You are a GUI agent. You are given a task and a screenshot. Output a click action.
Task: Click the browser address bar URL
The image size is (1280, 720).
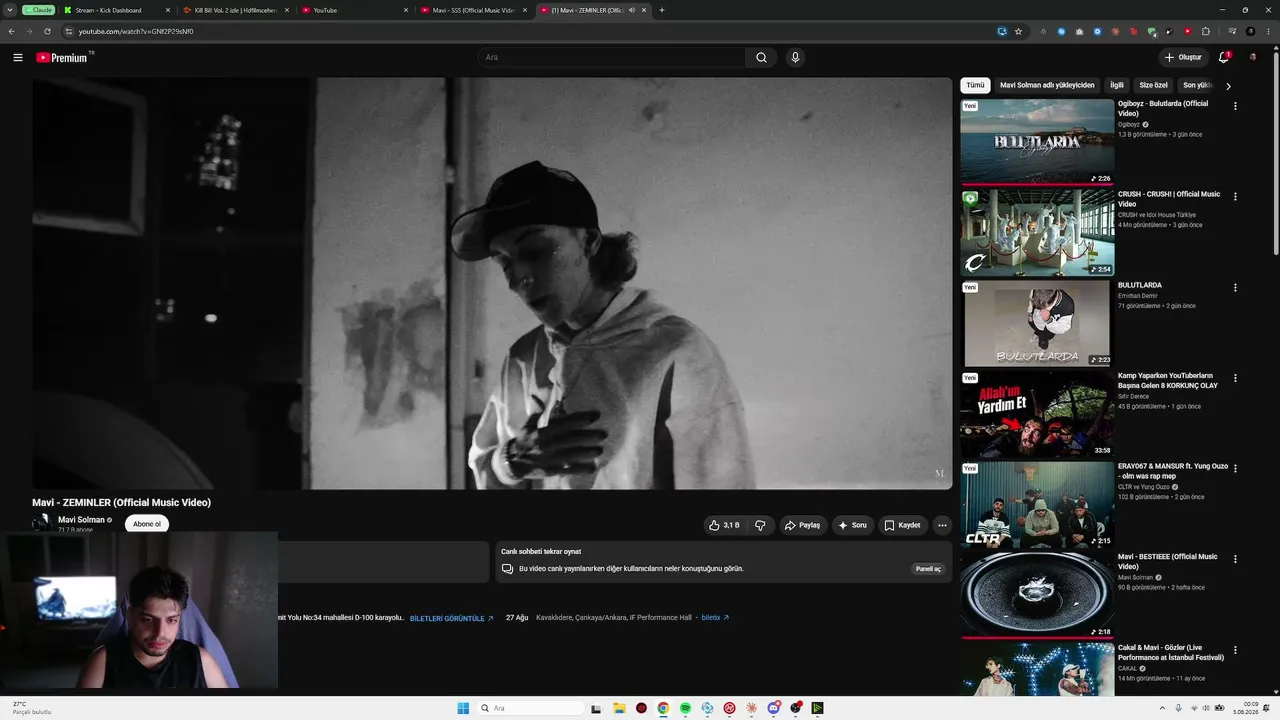(136, 31)
